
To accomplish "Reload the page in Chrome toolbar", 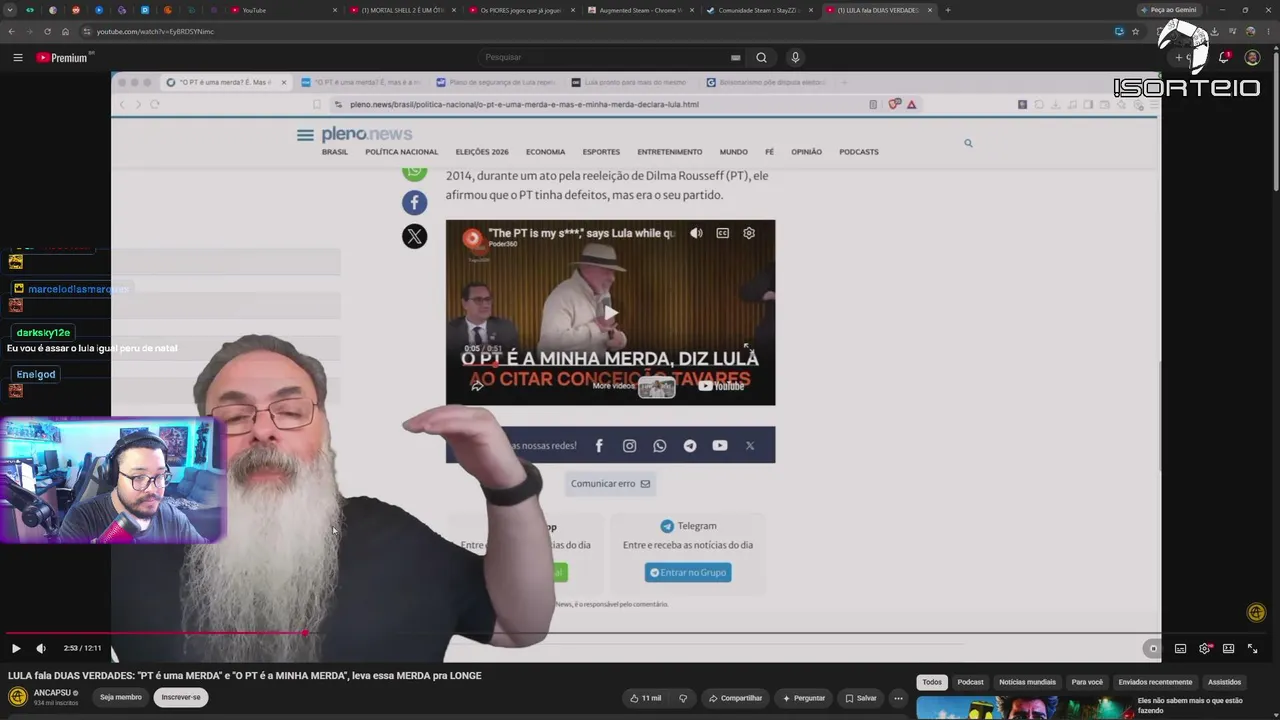I will 47,31.
